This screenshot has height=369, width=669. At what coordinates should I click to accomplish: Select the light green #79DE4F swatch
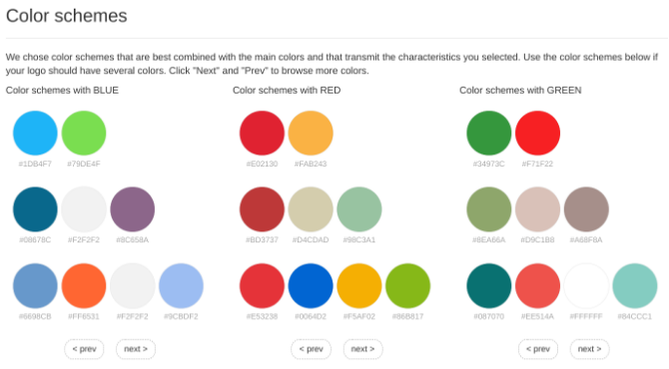[84, 133]
